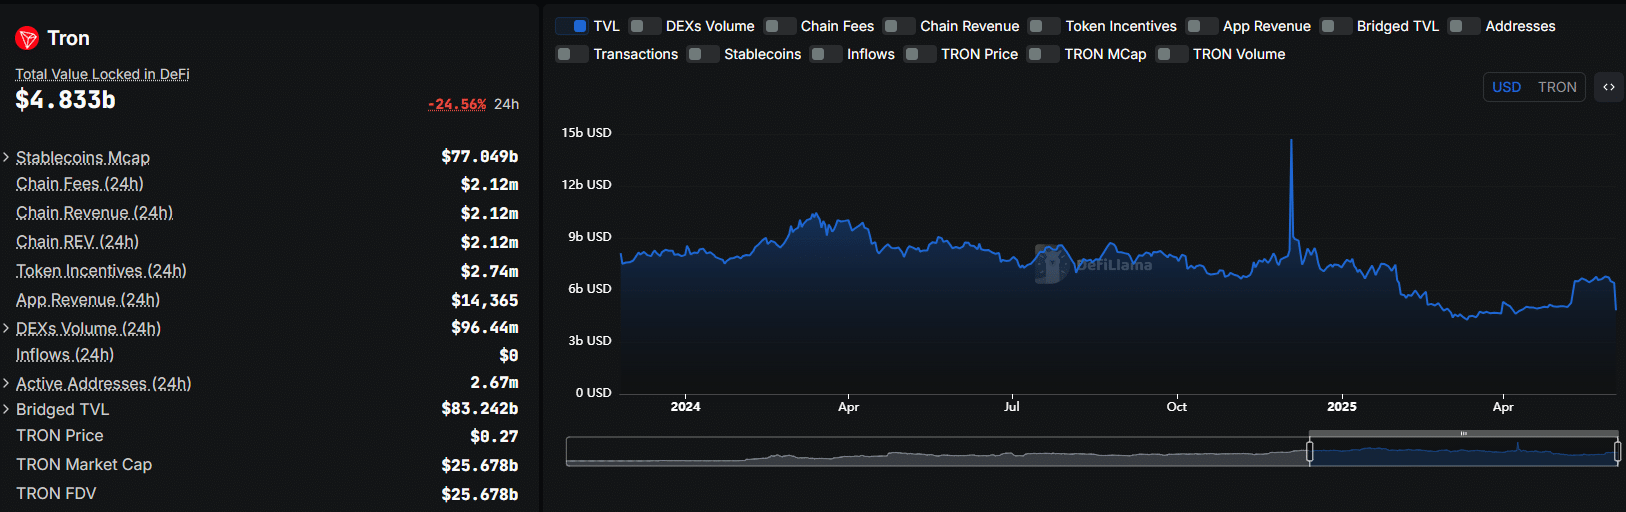Expand the Bridged TVL row
The width and height of the screenshot is (1626, 512).
(6, 409)
